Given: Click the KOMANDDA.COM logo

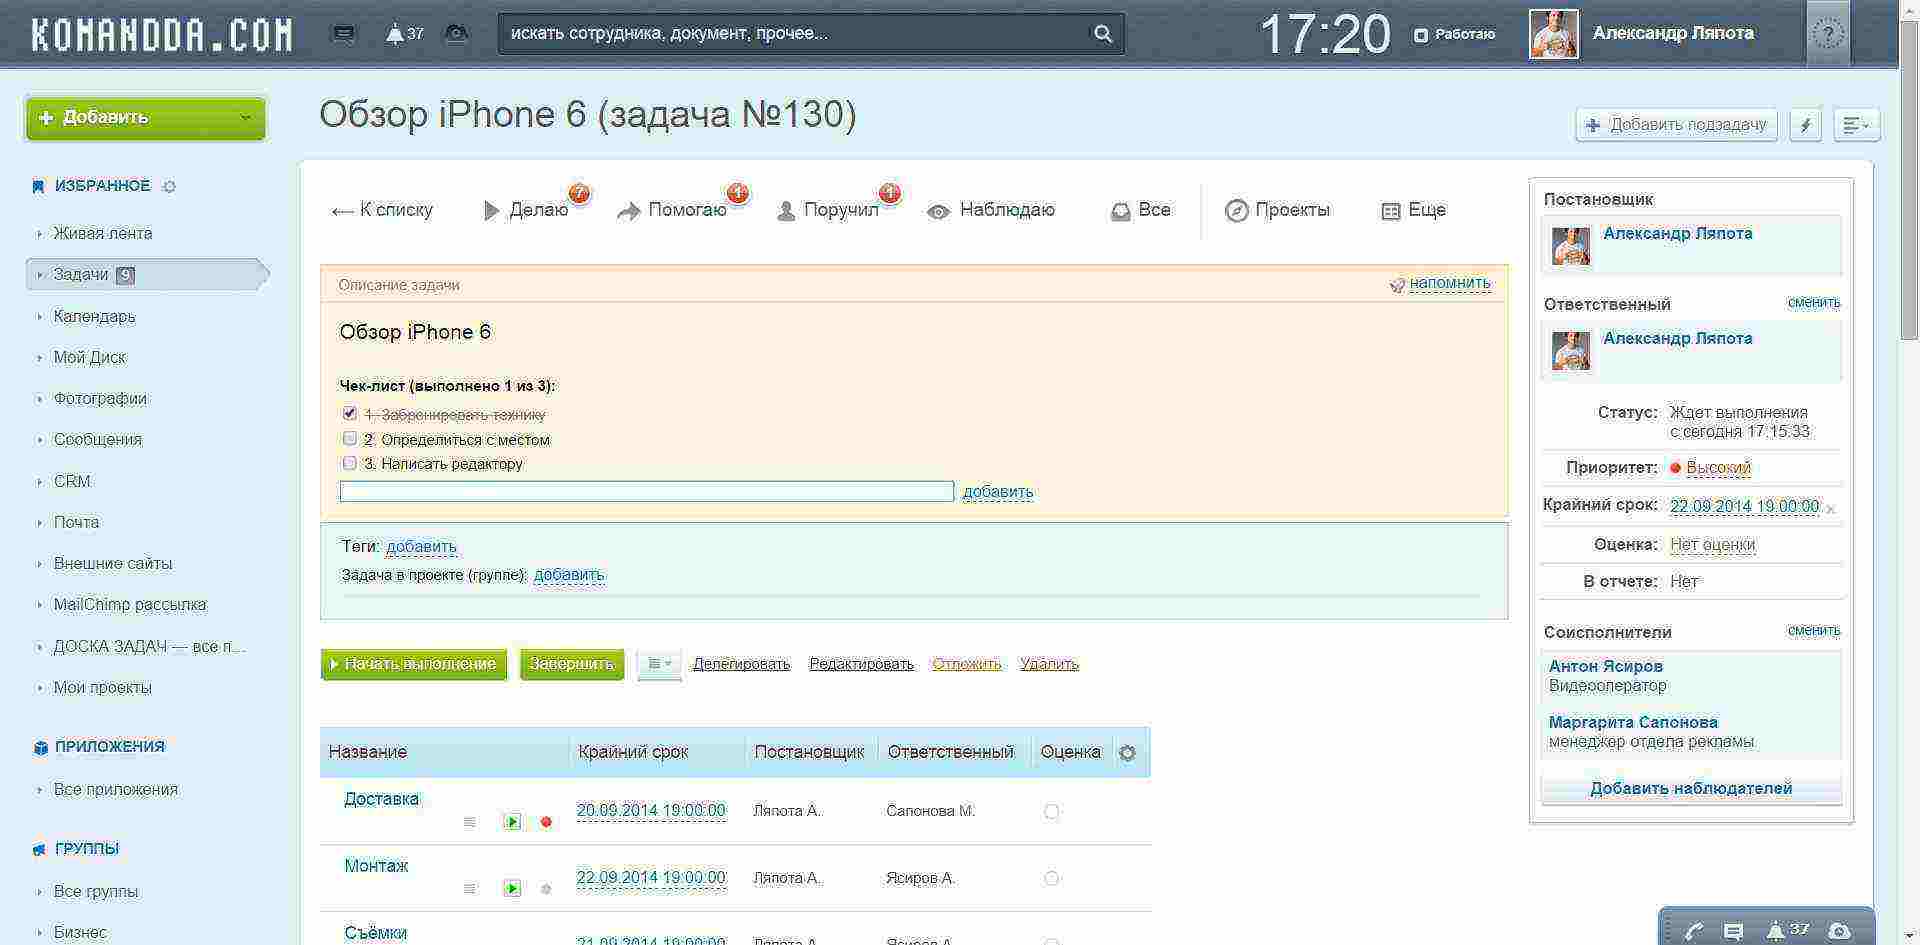Looking at the screenshot, I should 162,34.
